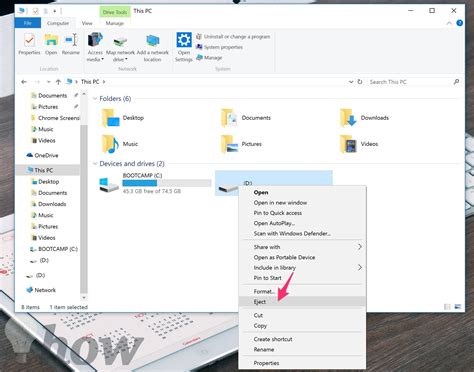
Task: Click System properties in ribbon
Action: (x=219, y=47)
